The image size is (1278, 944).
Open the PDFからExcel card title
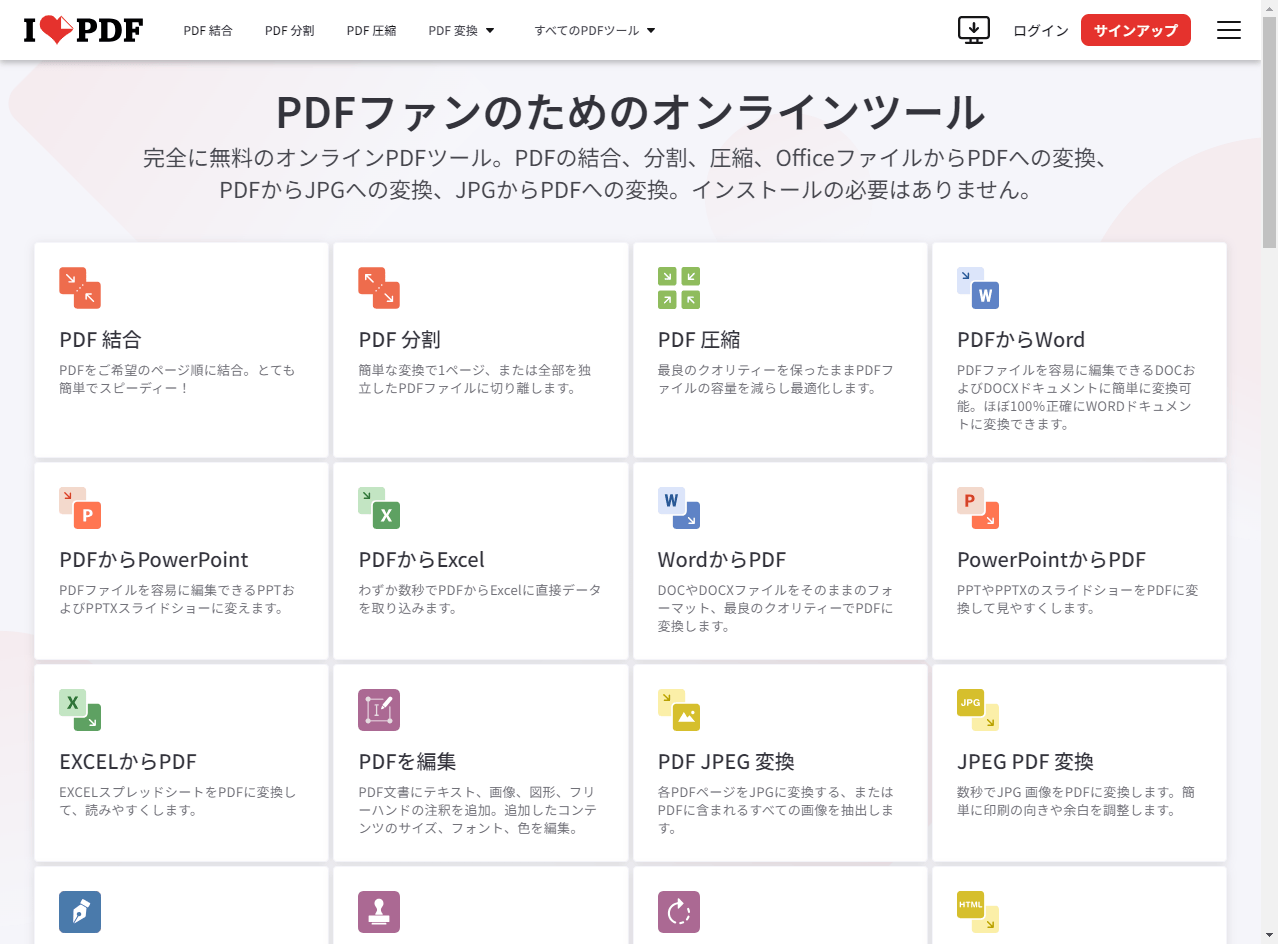click(421, 560)
